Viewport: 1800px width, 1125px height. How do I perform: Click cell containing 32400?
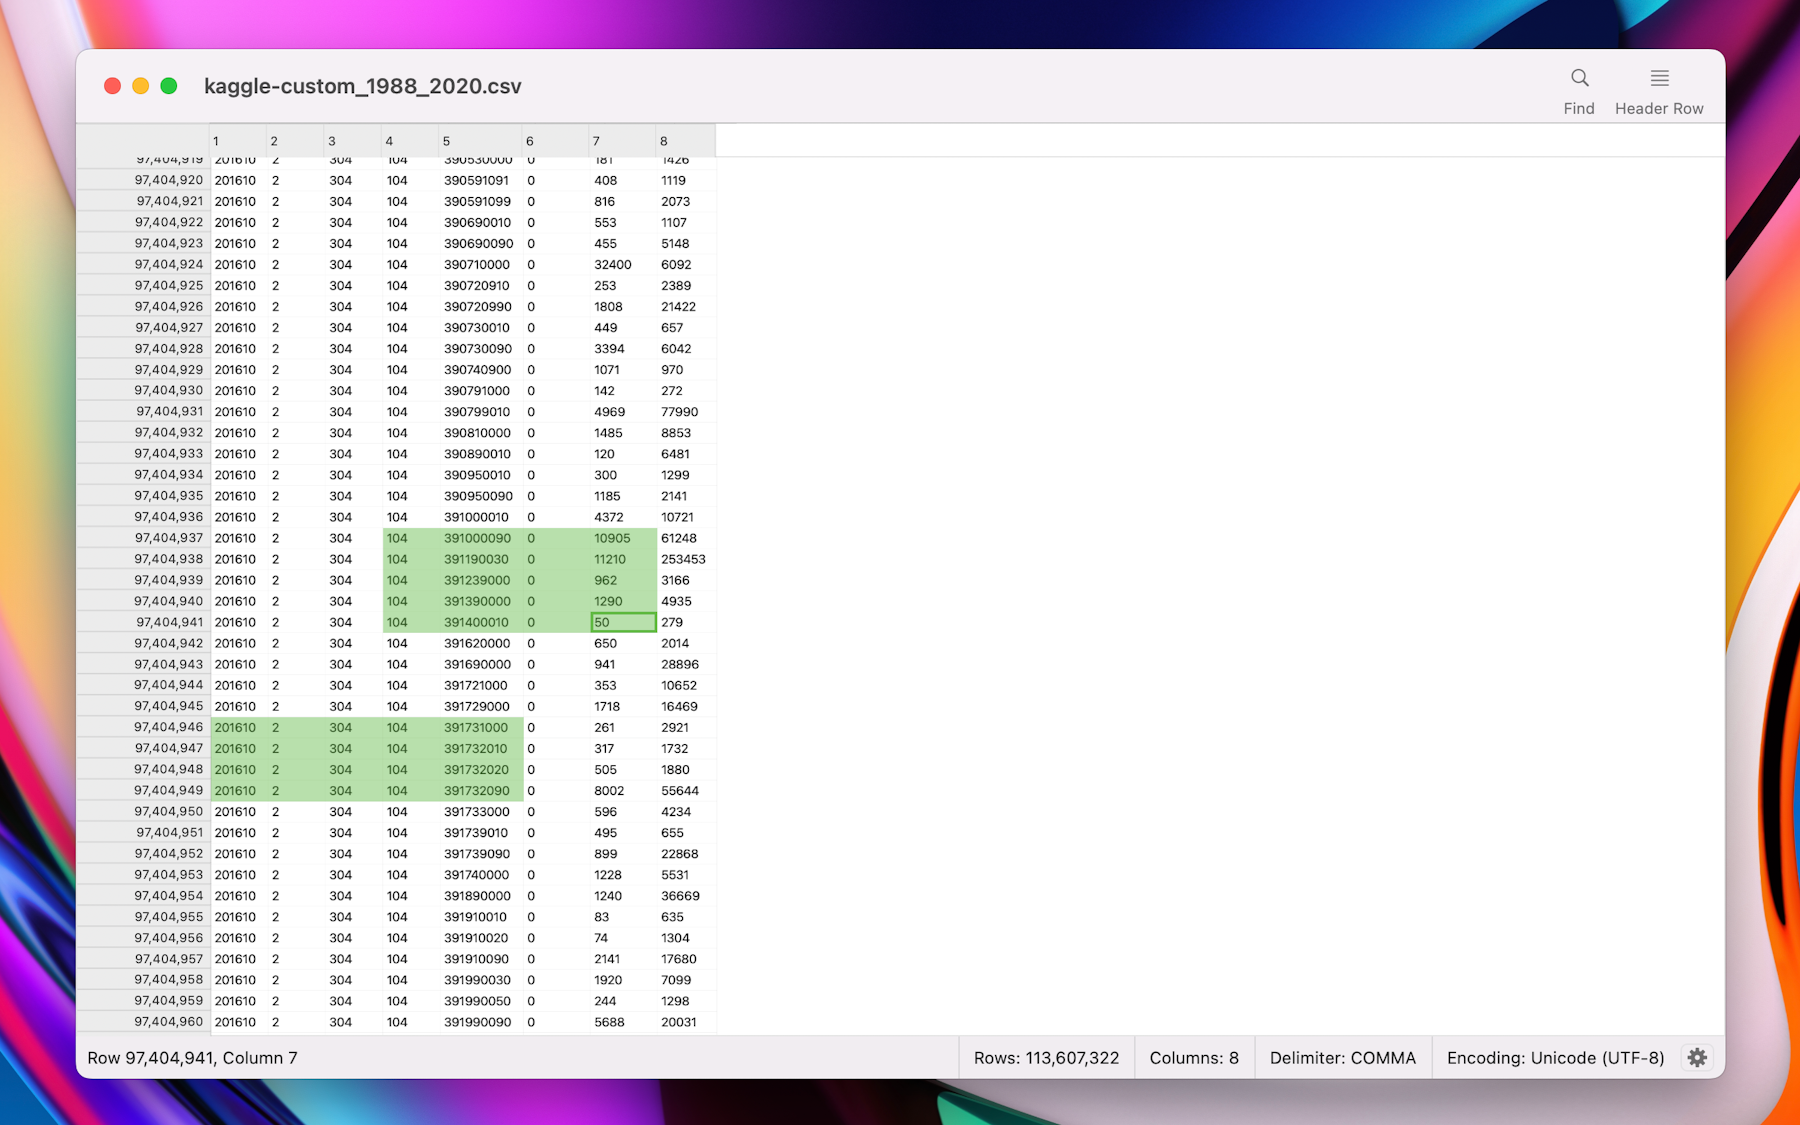point(612,265)
